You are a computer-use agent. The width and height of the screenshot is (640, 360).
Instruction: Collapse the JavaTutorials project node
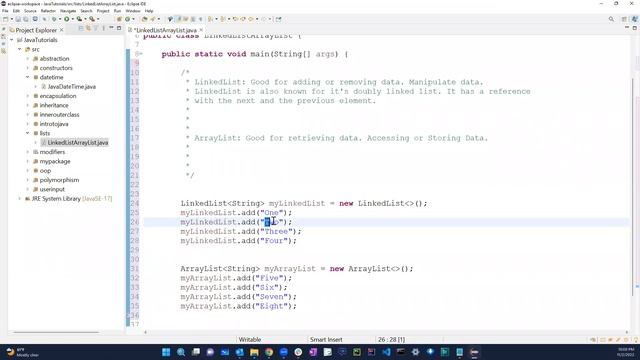coord(12,40)
